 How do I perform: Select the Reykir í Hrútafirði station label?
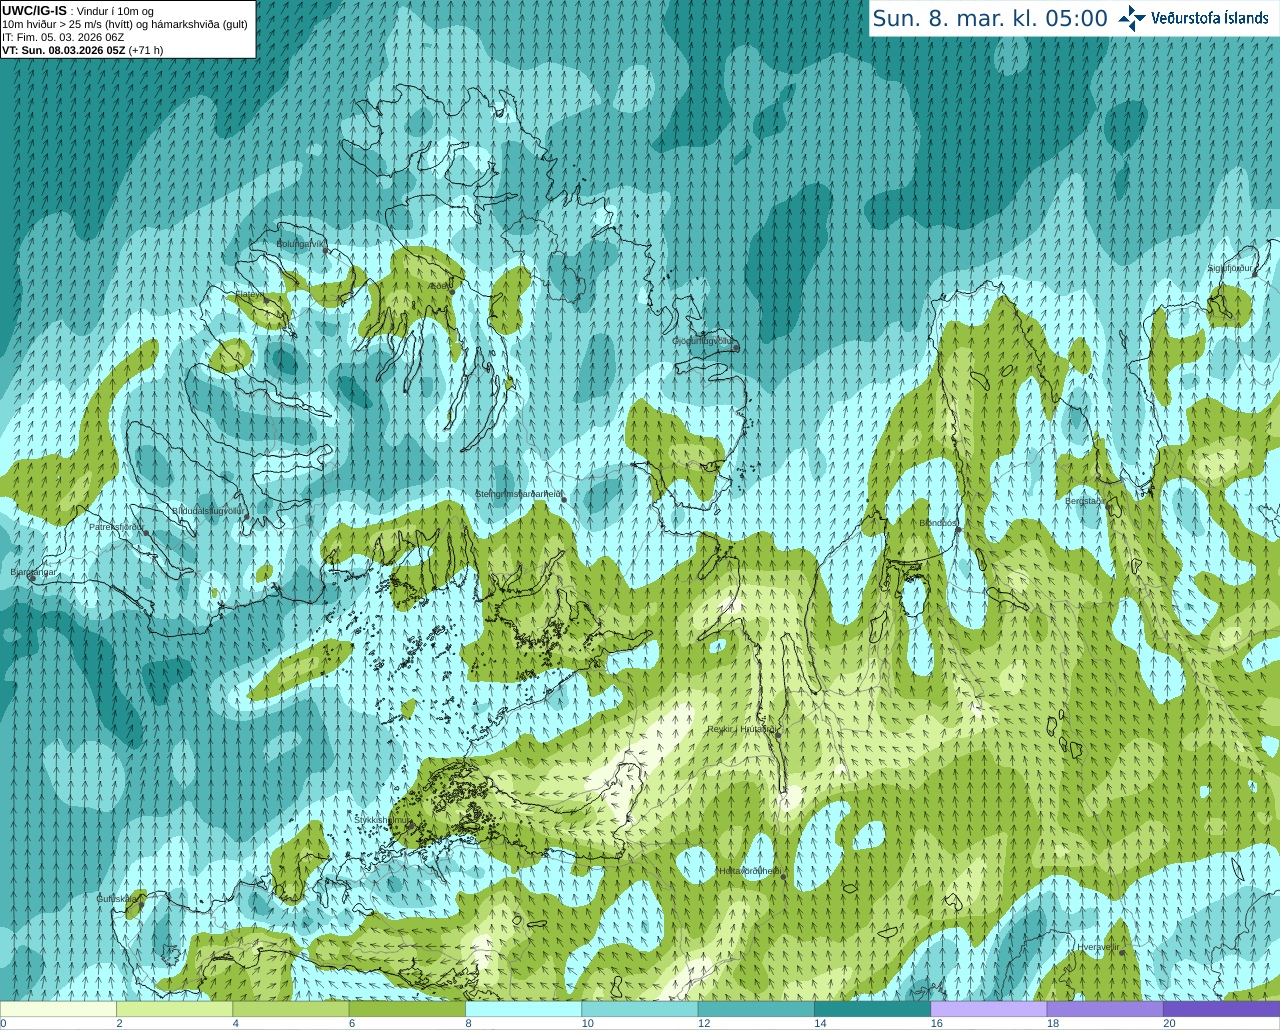(x=741, y=729)
